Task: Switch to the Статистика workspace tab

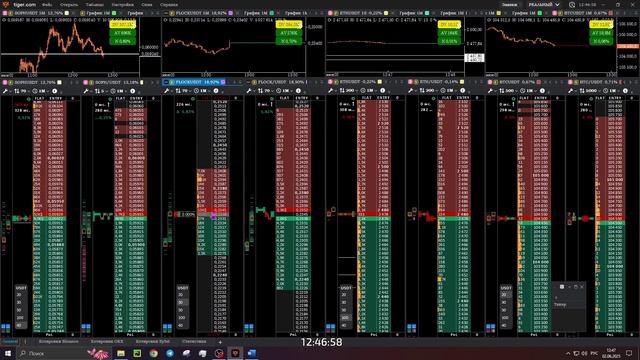Action: click(x=194, y=342)
